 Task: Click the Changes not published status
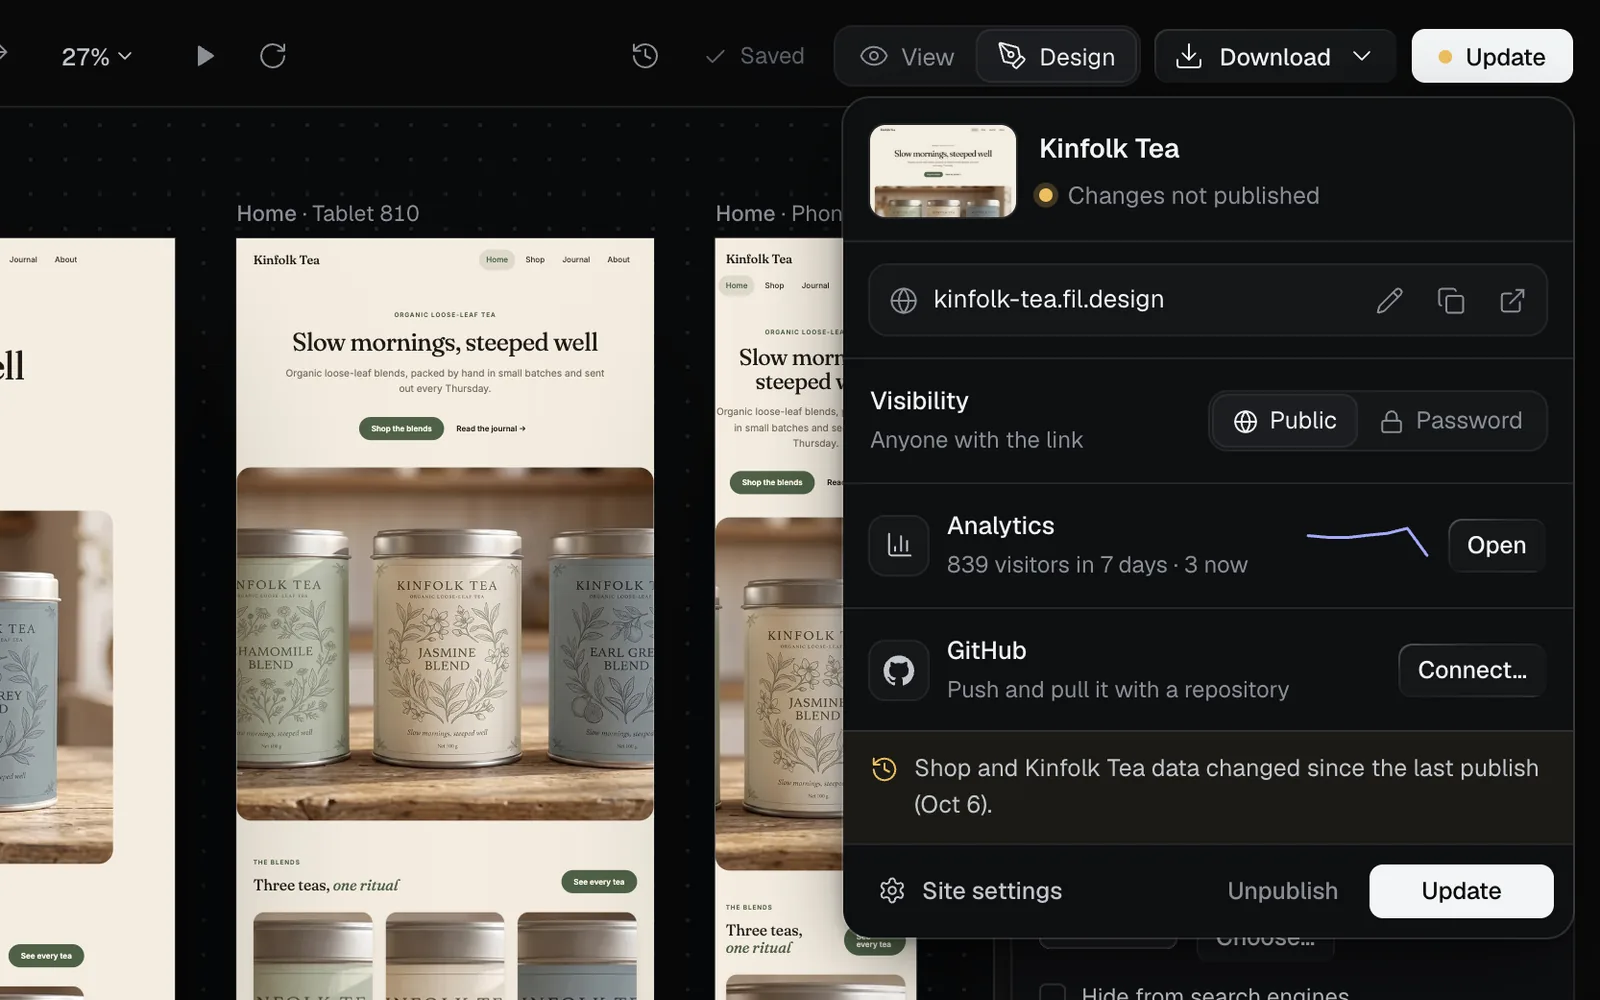[1177, 196]
